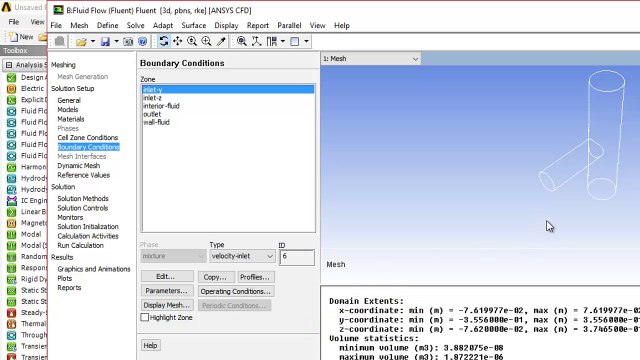The image size is (640, 360).
Task: Click the graphics window layout square icon
Action: pos(294,41)
